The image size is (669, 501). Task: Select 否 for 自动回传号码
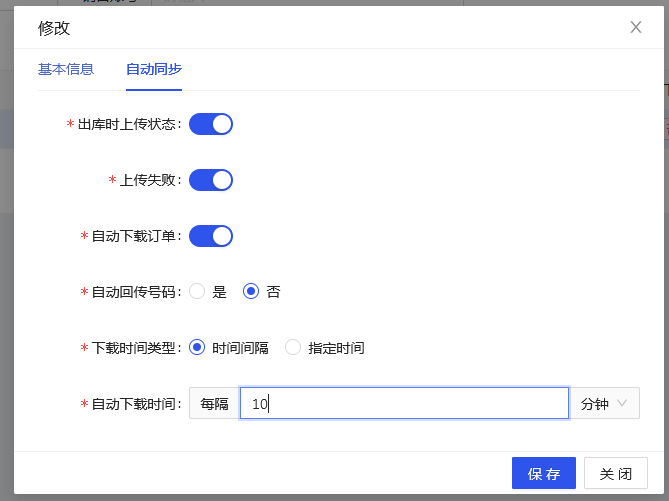(251, 292)
